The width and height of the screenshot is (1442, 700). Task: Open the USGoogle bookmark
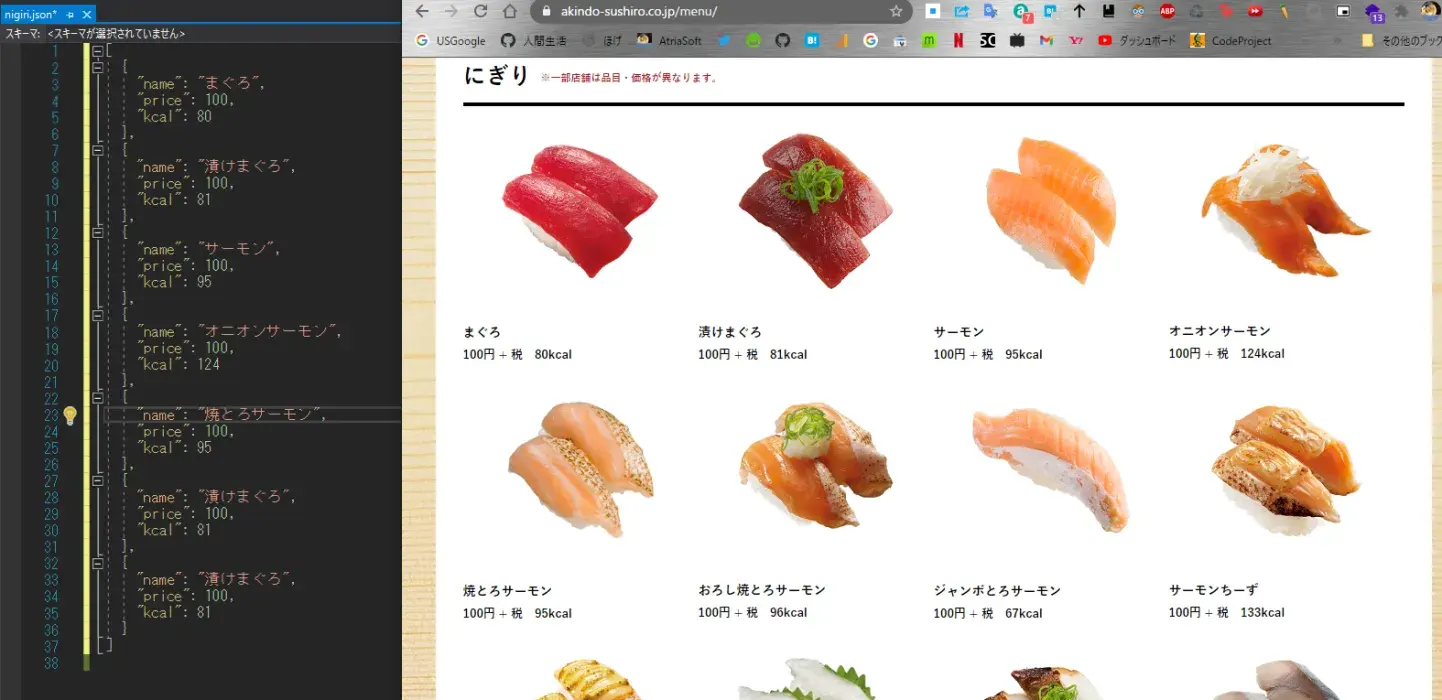[x=451, y=41]
